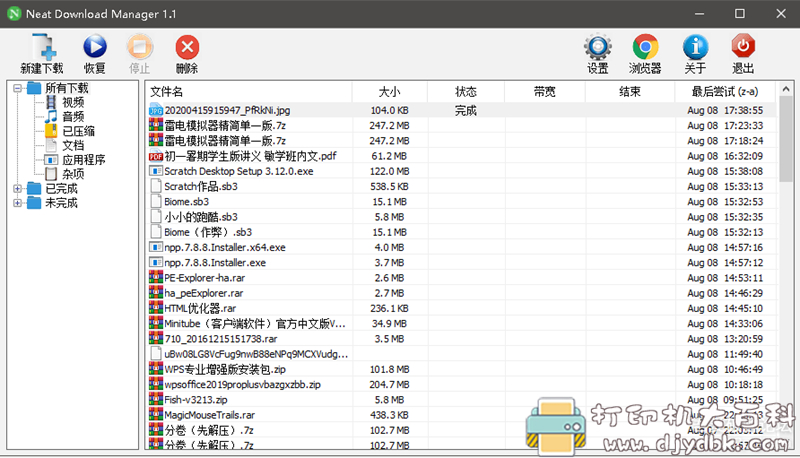This screenshot has width=800, height=458.
Task: Click the Aug 08 11:49:40 timestamp
Action: click(725, 354)
